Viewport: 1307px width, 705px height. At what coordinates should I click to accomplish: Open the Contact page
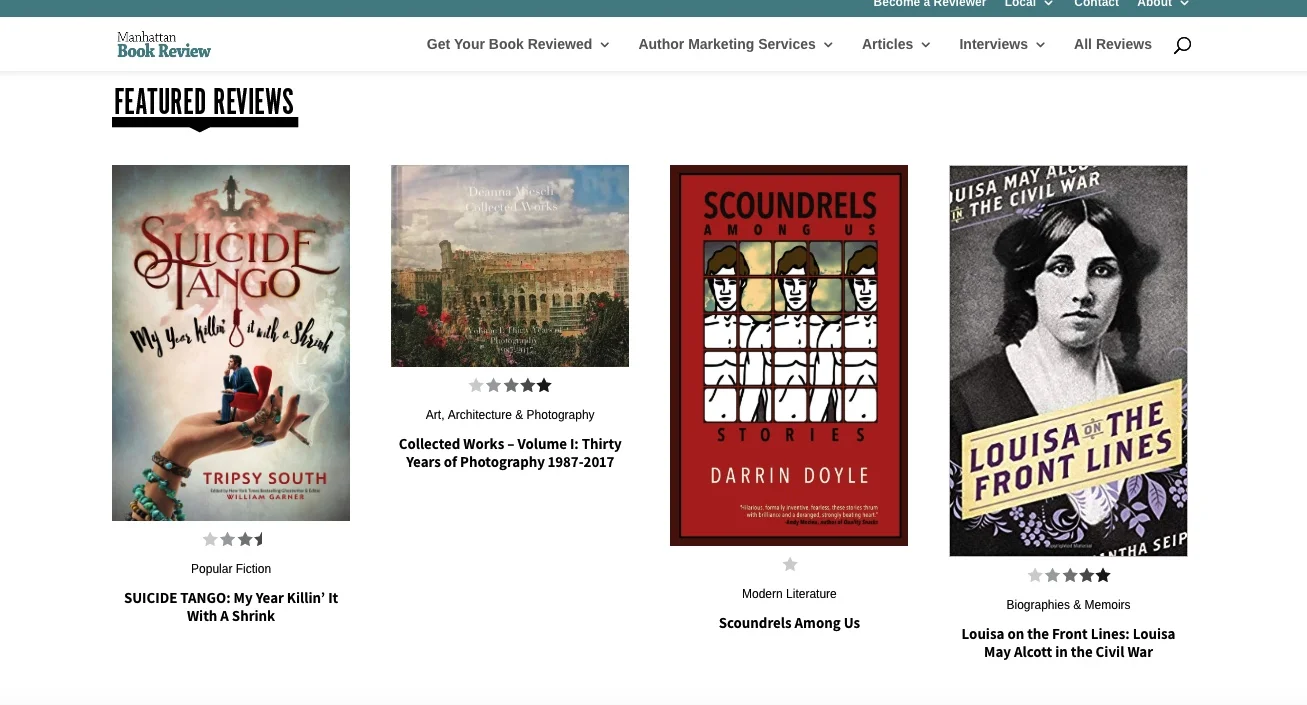pyautogui.click(x=1096, y=4)
